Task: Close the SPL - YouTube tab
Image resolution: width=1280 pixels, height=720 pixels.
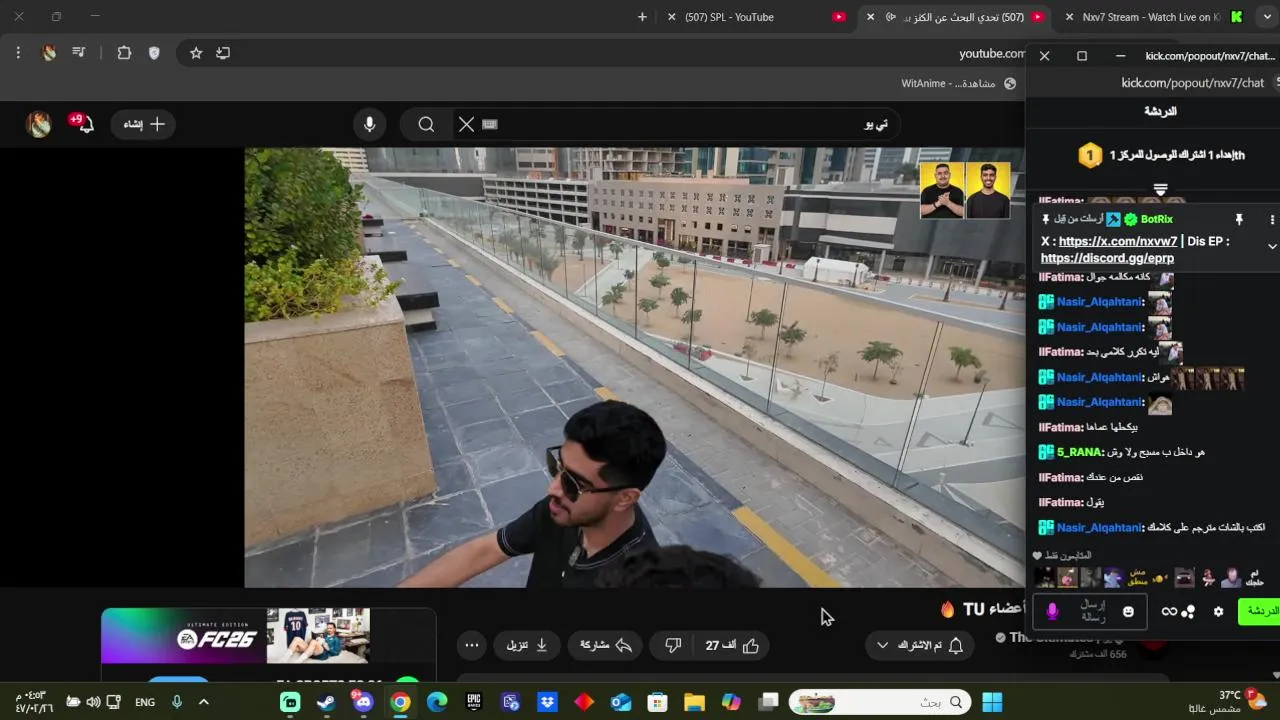Action: [671, 17]
